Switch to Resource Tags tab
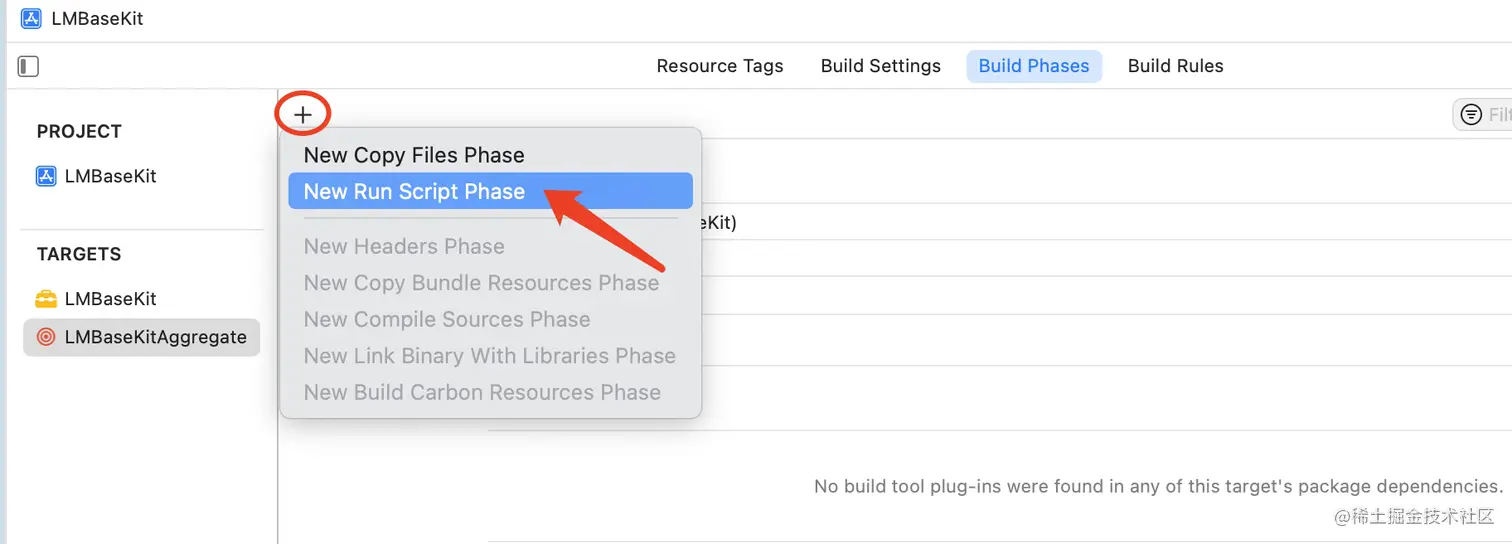The width and height of the screenshot is (1512, 544). 720,66
